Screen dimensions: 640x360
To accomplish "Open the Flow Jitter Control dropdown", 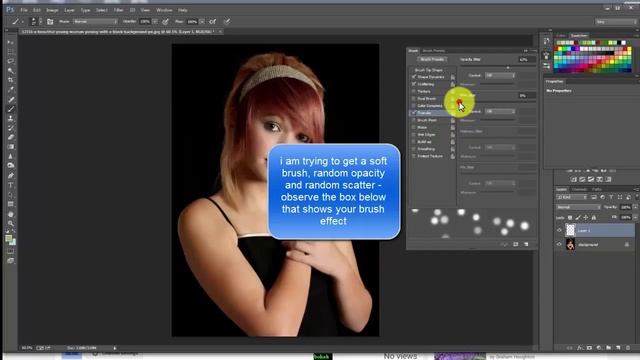I will (x=500, y=111).
